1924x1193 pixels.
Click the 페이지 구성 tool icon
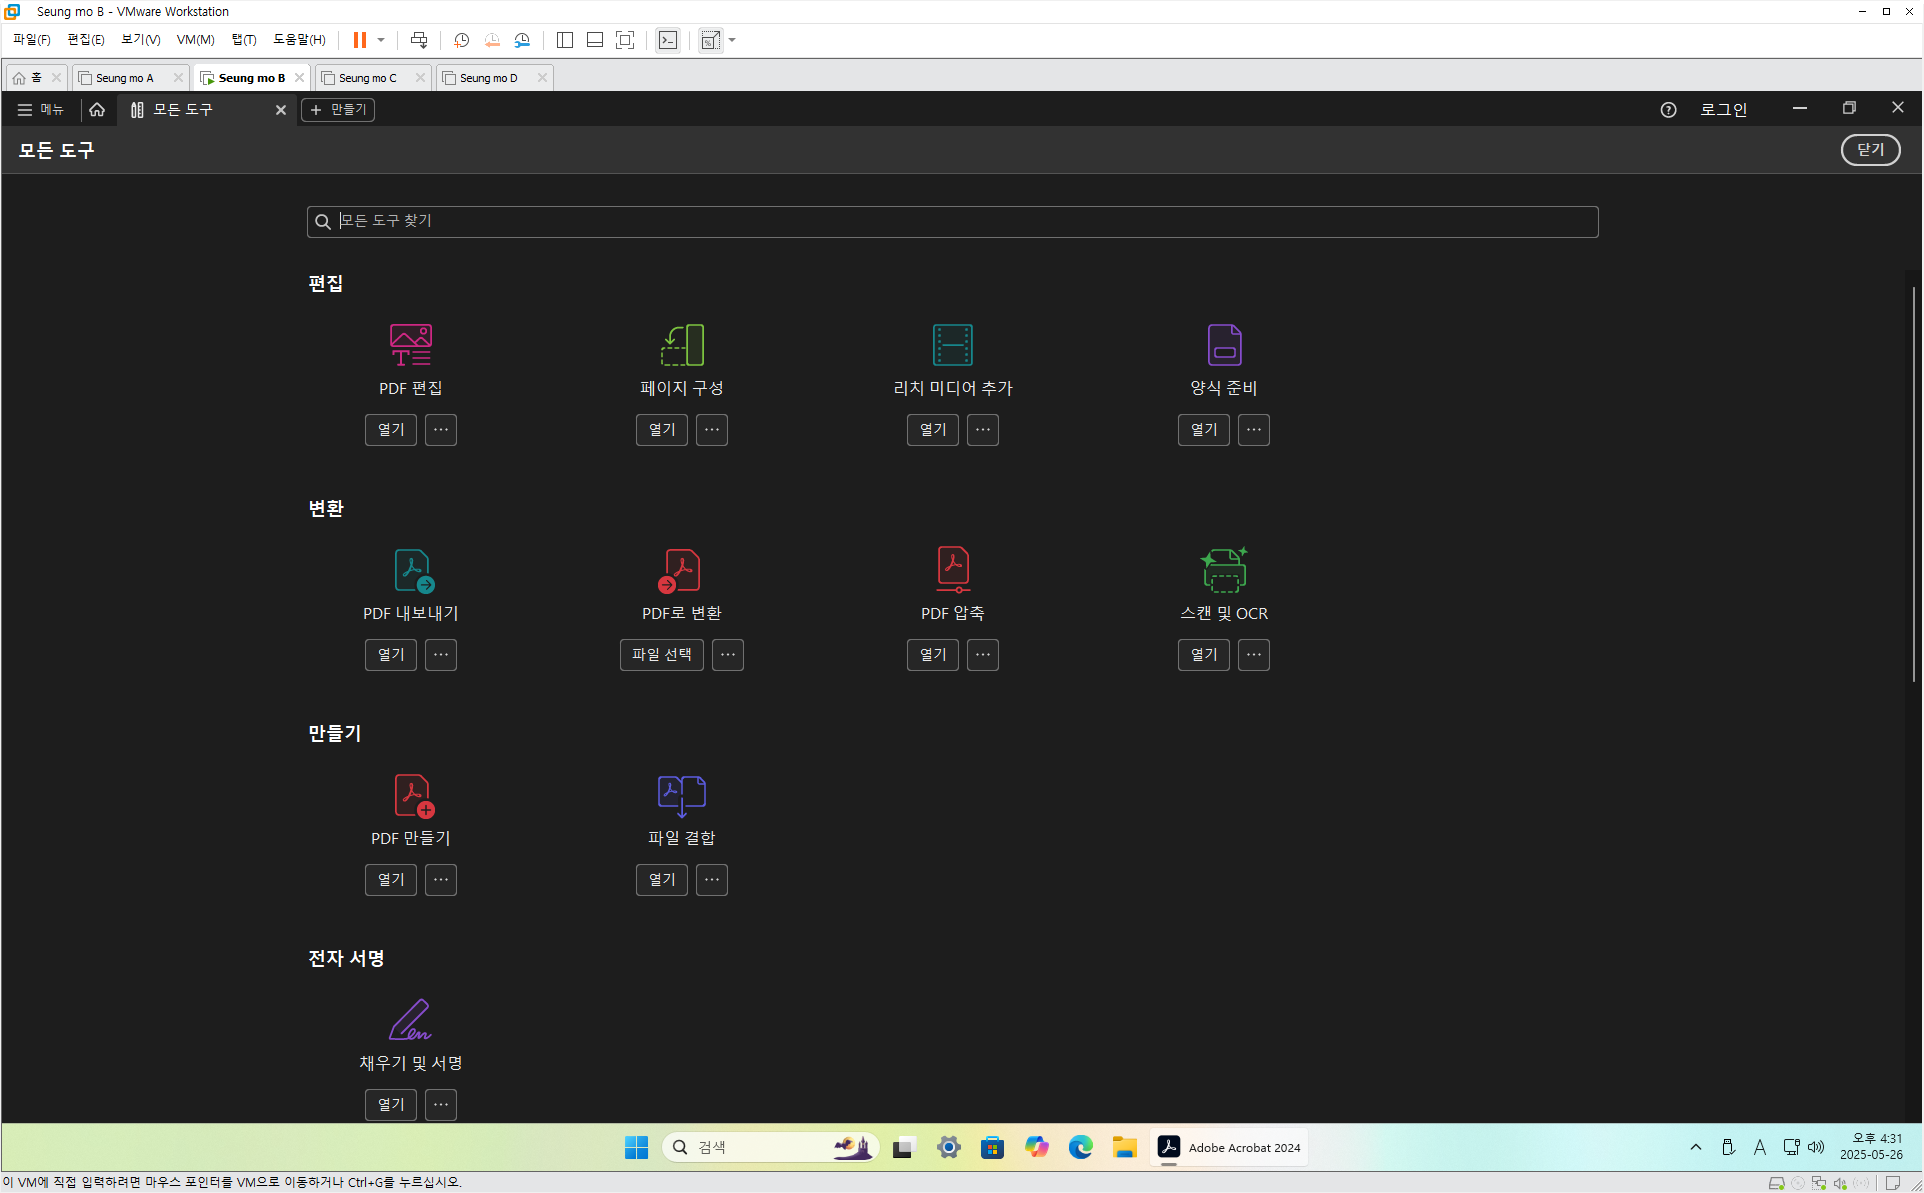pos(682,345)
